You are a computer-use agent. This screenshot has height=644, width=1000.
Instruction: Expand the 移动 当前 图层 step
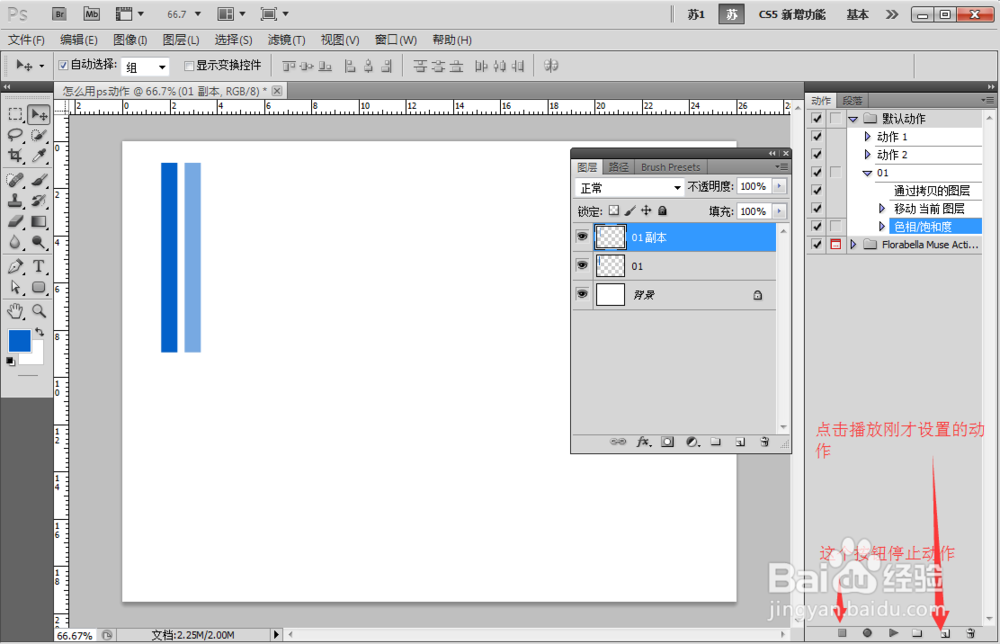[x=882, y=209]
